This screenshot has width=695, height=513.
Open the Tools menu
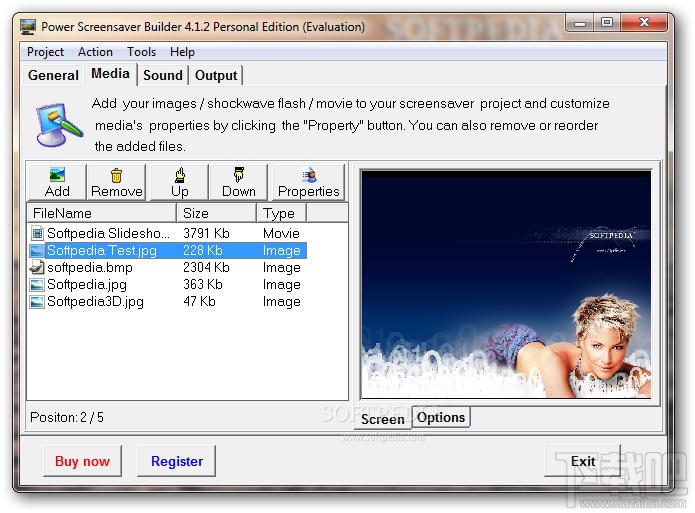point(141,52)
